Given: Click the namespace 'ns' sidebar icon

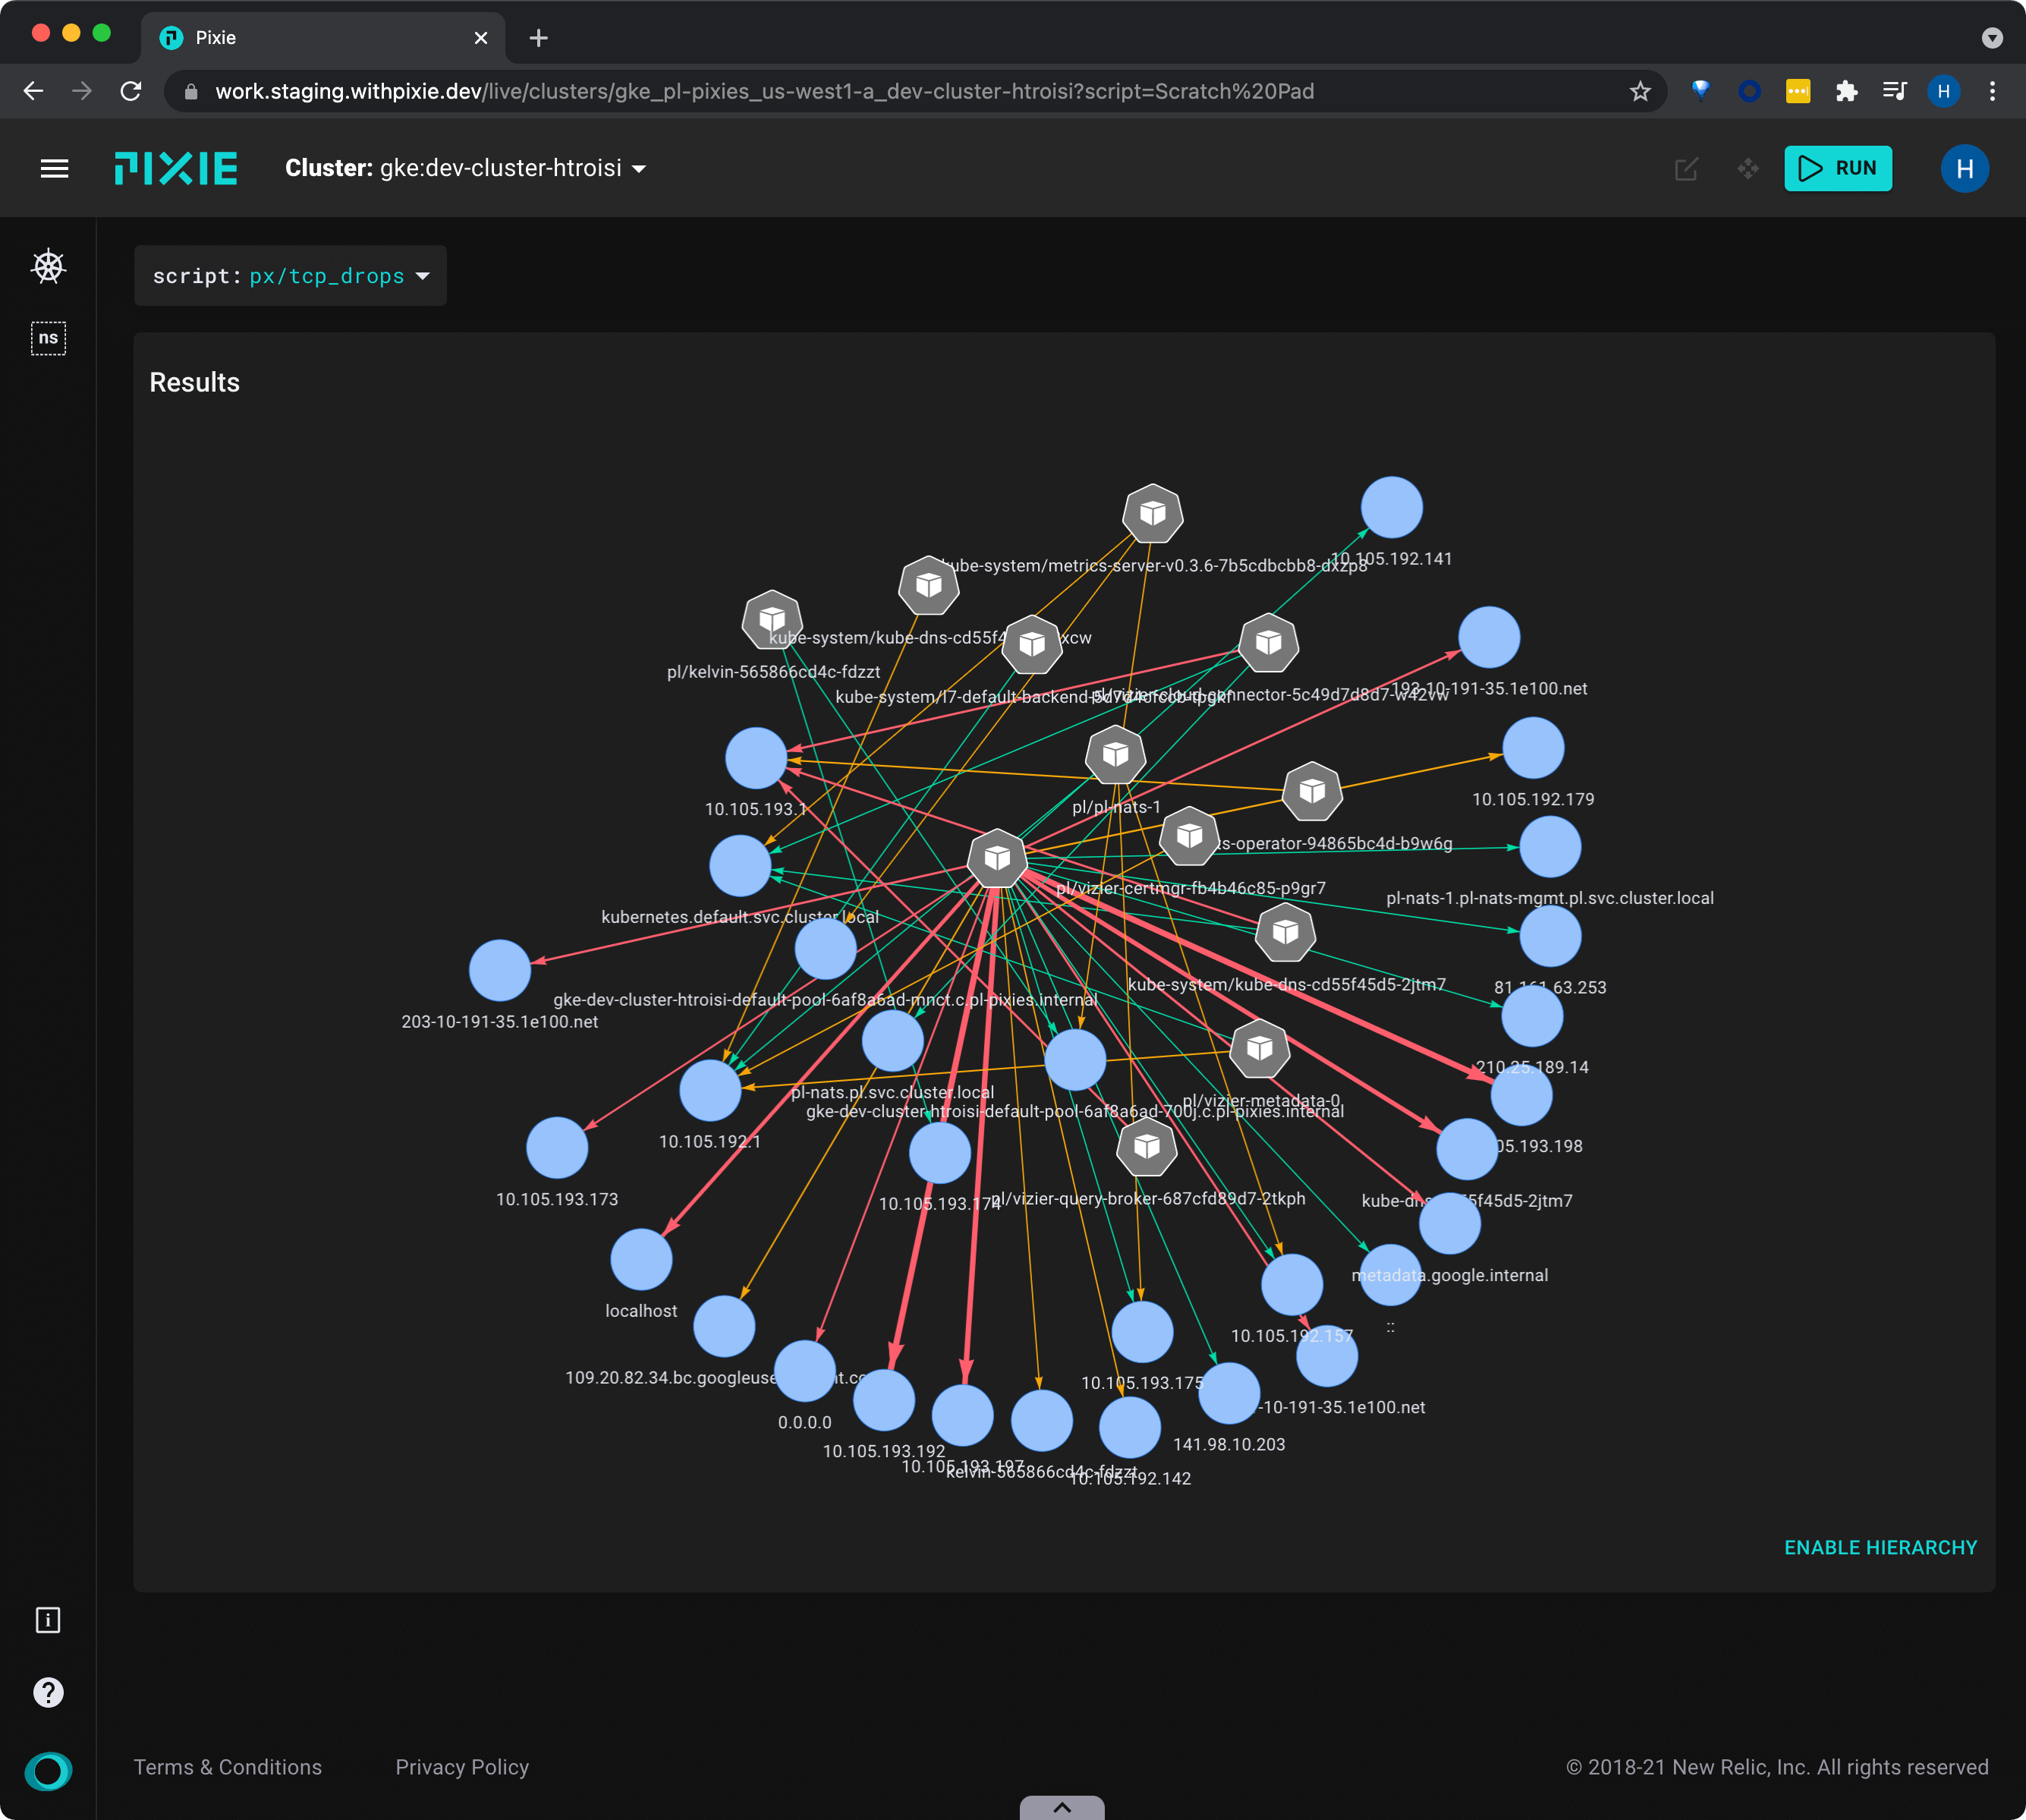Looking at the screenshot, I should click(48, 338).
